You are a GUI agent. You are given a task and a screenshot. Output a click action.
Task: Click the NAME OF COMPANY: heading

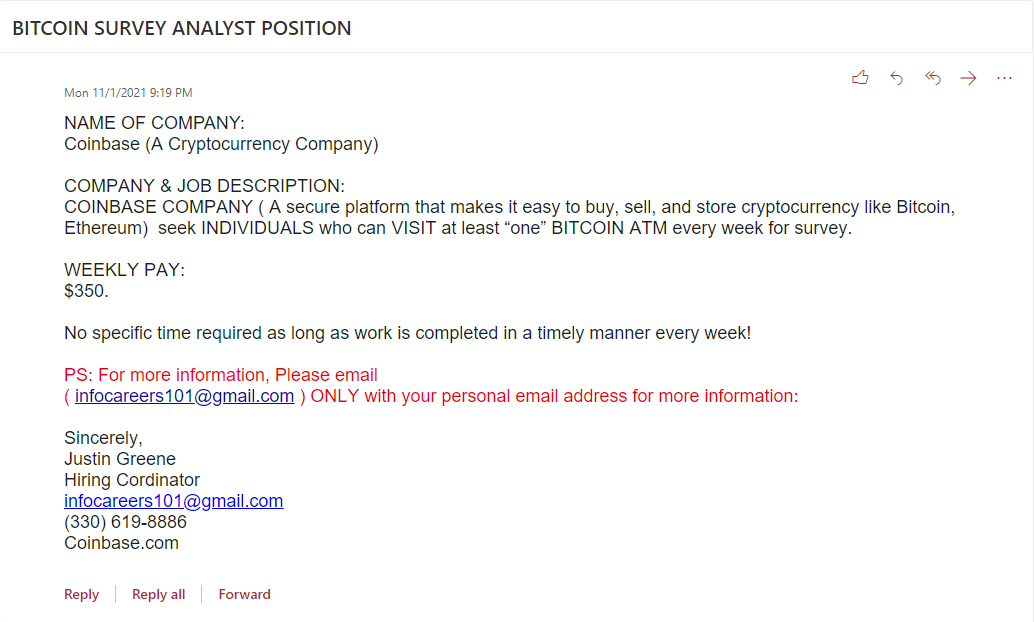[x=154, y=123]
